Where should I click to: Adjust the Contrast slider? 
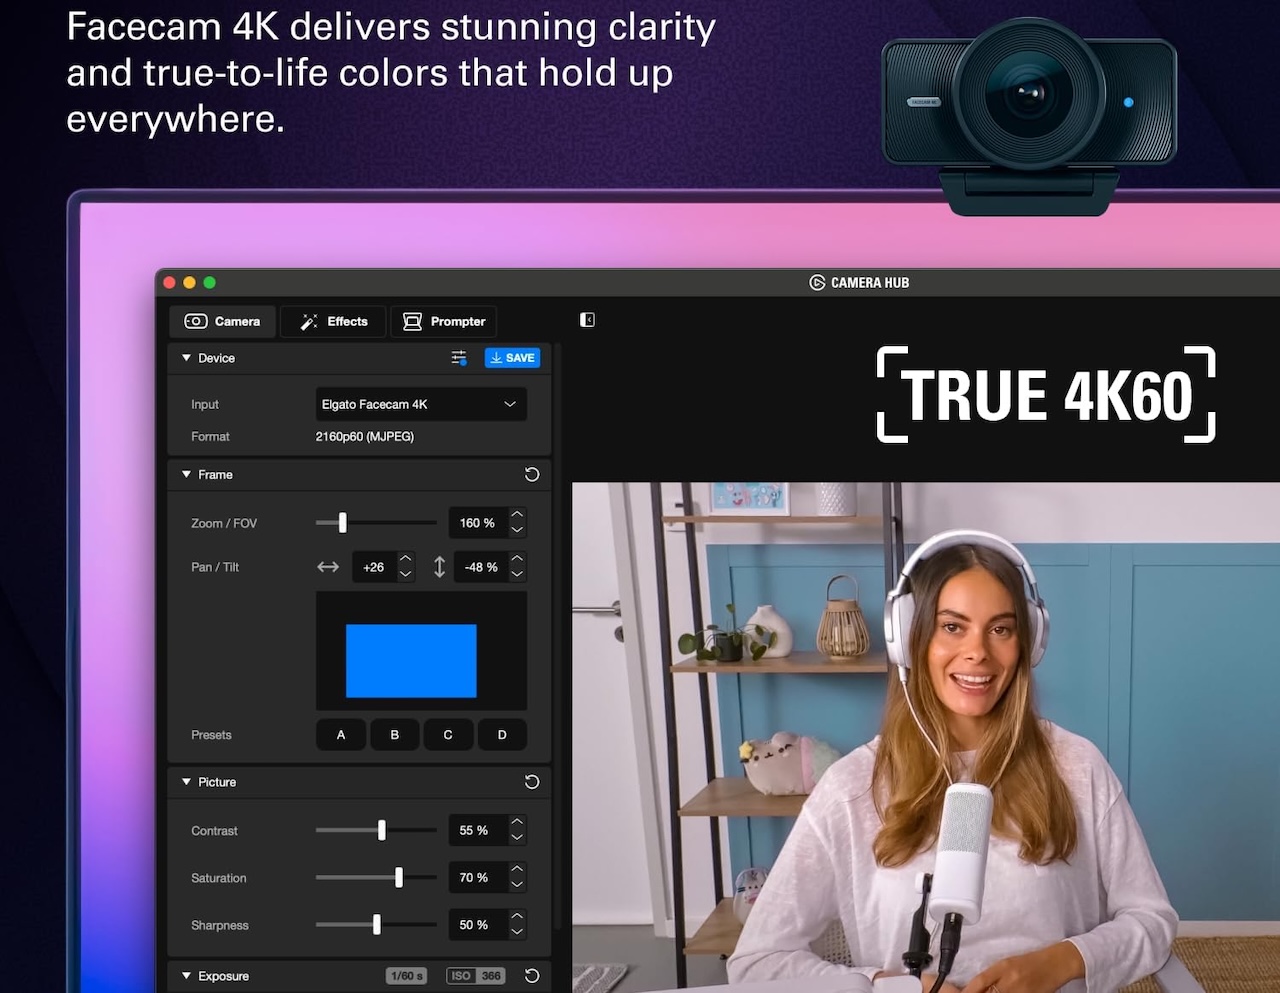[x=376, y=830]
